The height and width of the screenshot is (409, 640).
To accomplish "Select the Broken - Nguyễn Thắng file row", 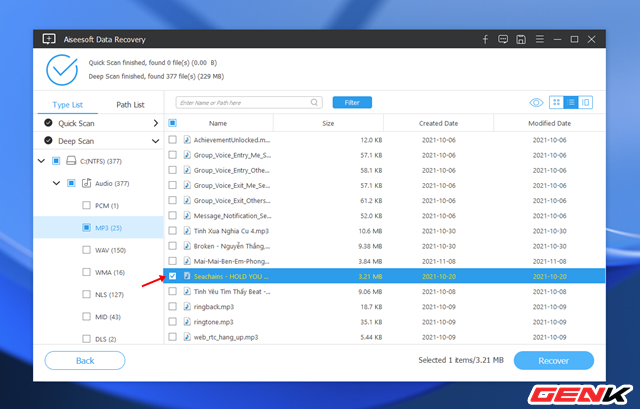I will pyautogui.click(x=384, y=246).
